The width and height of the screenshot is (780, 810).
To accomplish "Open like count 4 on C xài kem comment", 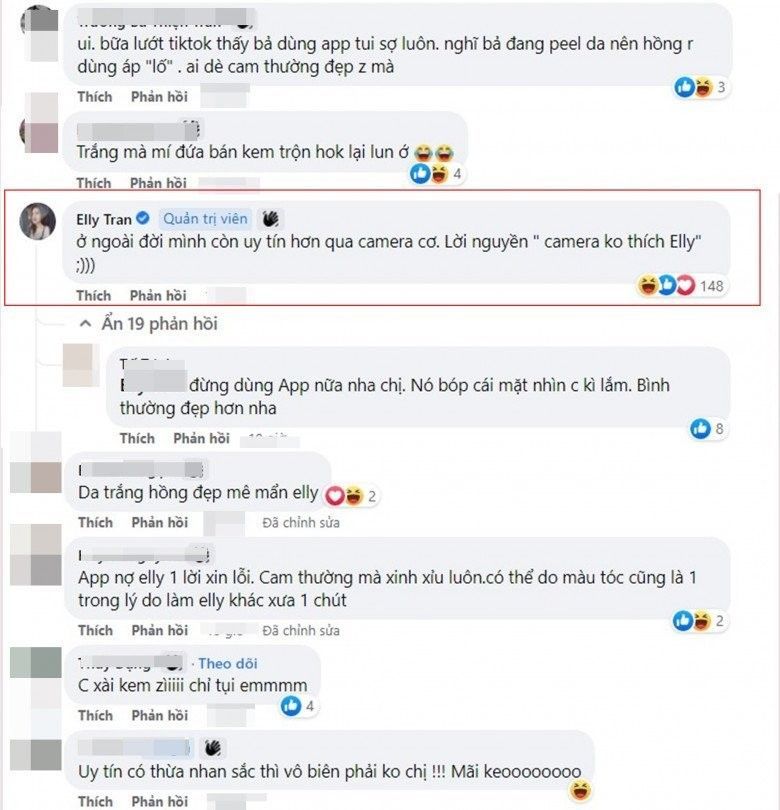I will tap(298, 706).
